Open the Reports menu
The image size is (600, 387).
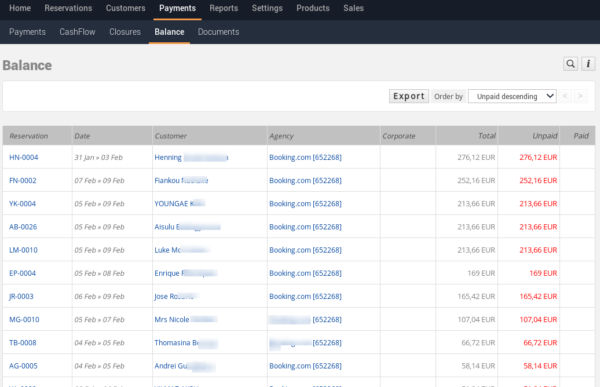(224, 8)
